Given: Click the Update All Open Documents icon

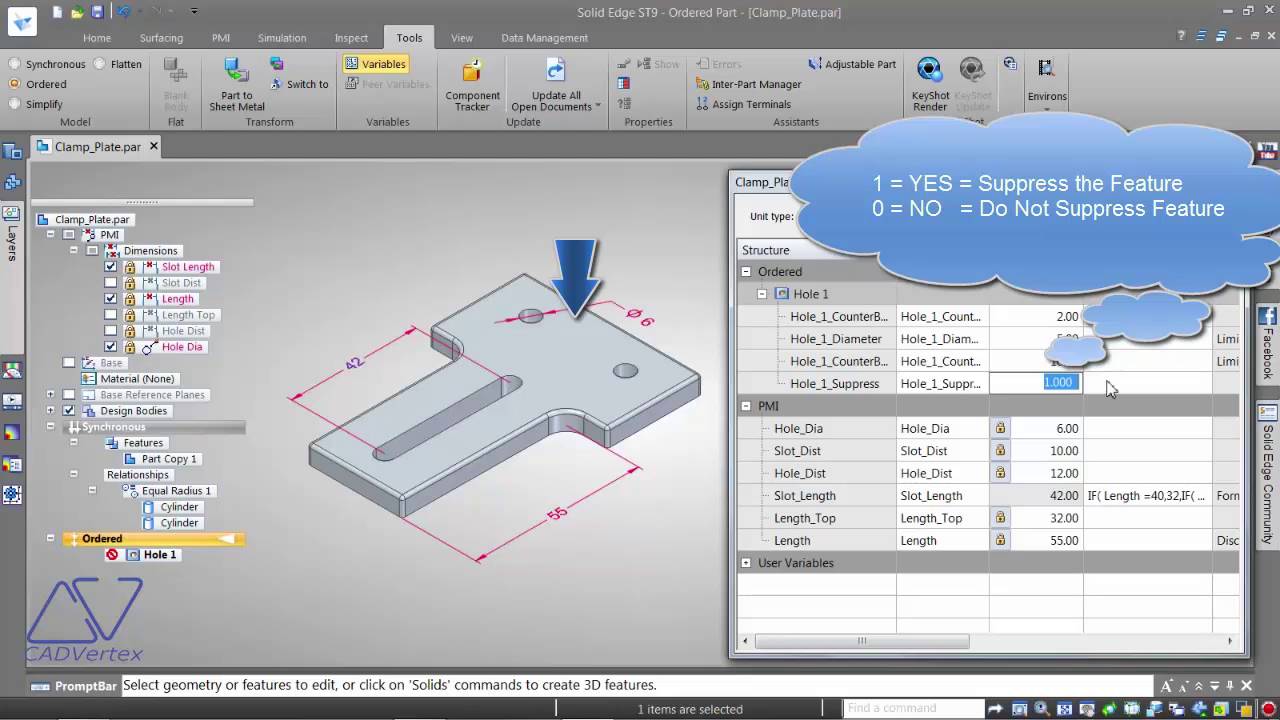Looking at the screenshot, I should pos(556,71).
